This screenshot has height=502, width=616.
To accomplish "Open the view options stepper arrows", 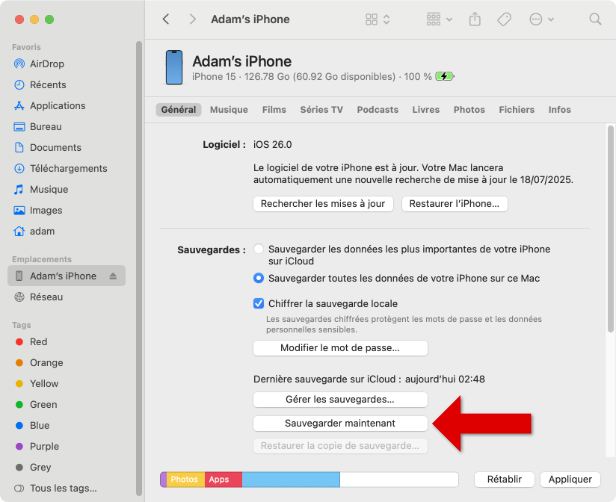I will 387,19.
